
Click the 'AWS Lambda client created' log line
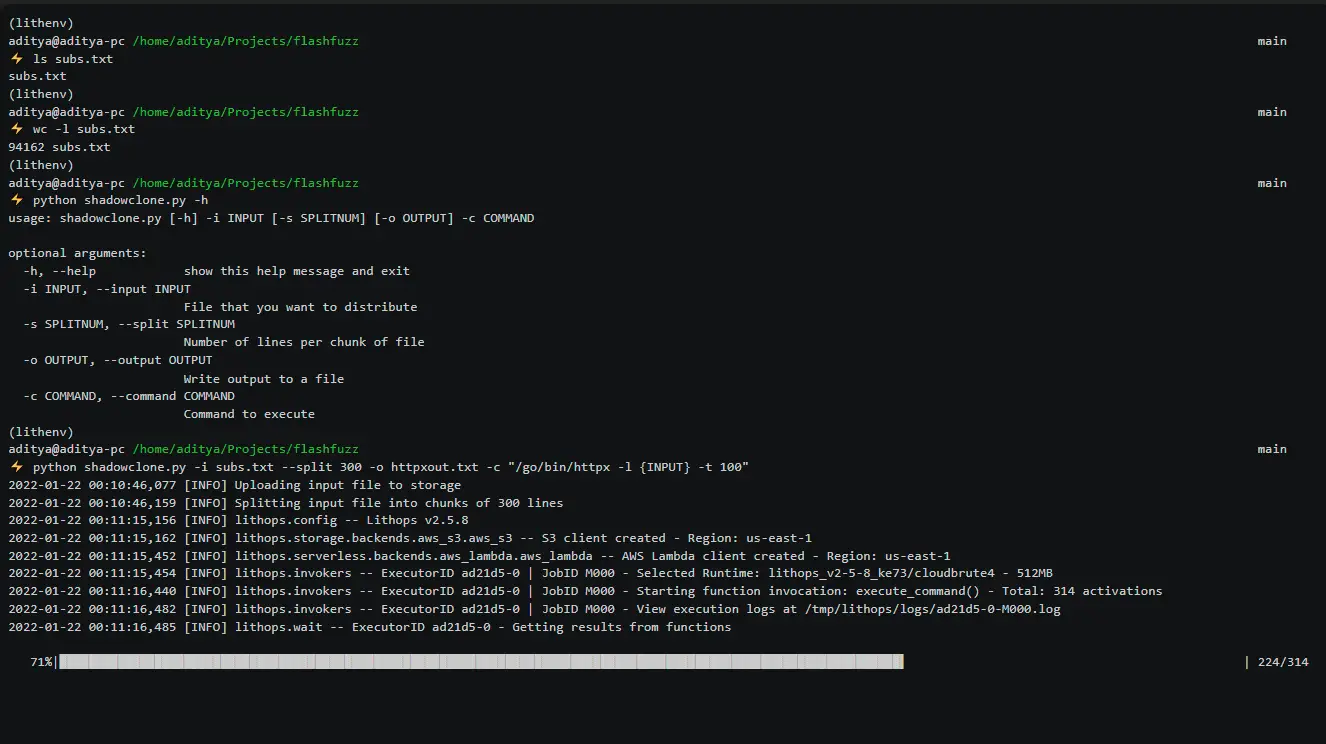point(479,556)
